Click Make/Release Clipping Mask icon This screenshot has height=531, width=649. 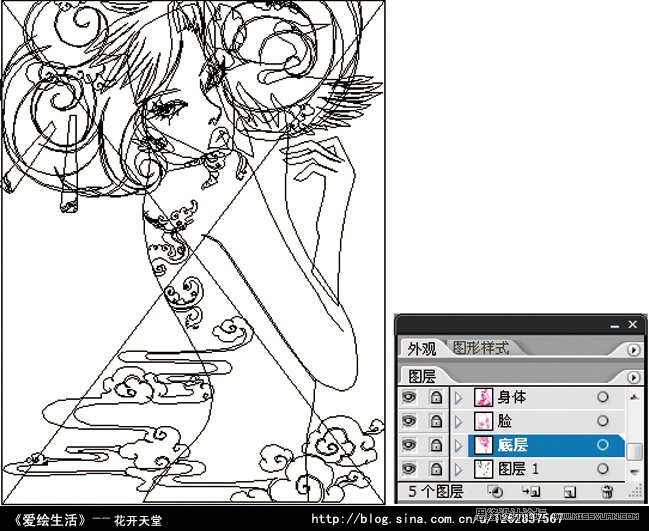[x=495, y=492]
